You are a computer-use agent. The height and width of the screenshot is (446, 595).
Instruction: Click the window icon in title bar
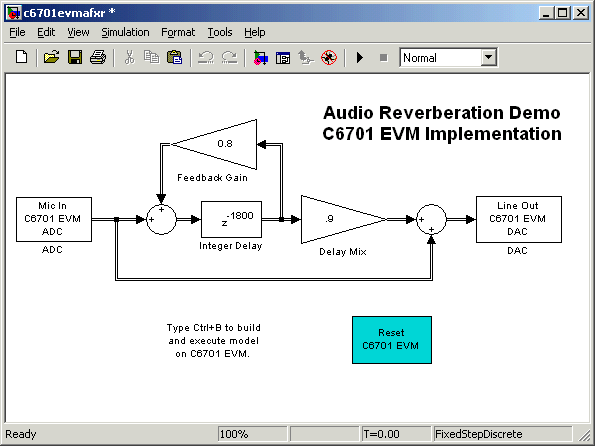pyautogui.click(x=14, y=13)
